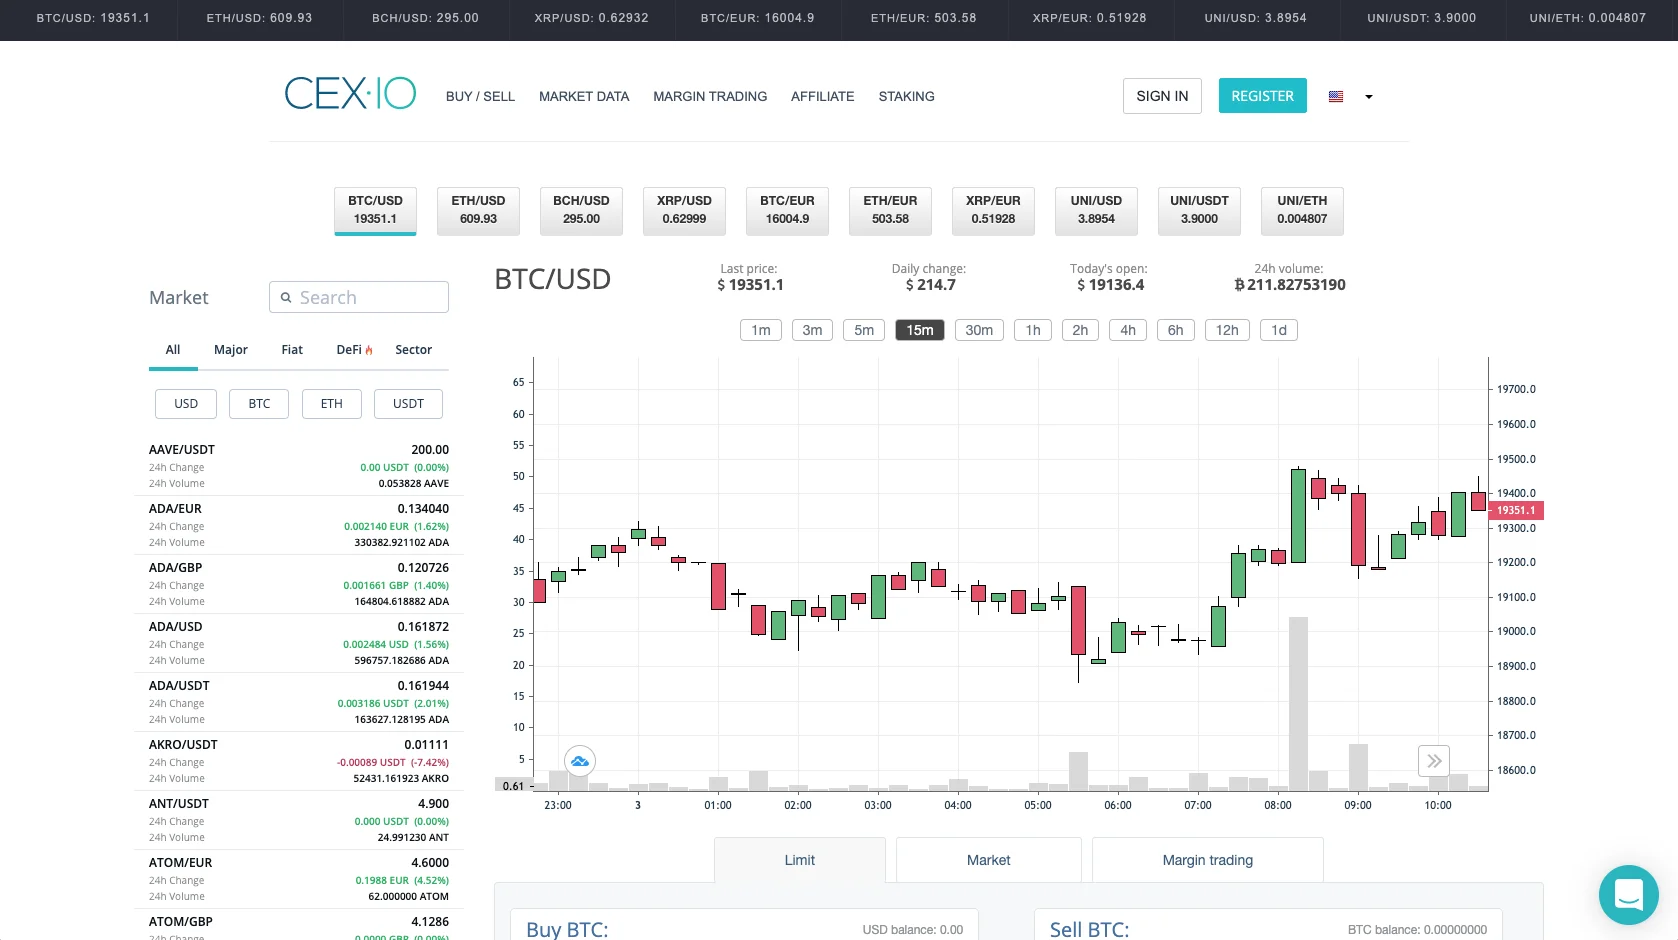Switch to the Market order tab
1678x940 pixels.
(987, 860)
